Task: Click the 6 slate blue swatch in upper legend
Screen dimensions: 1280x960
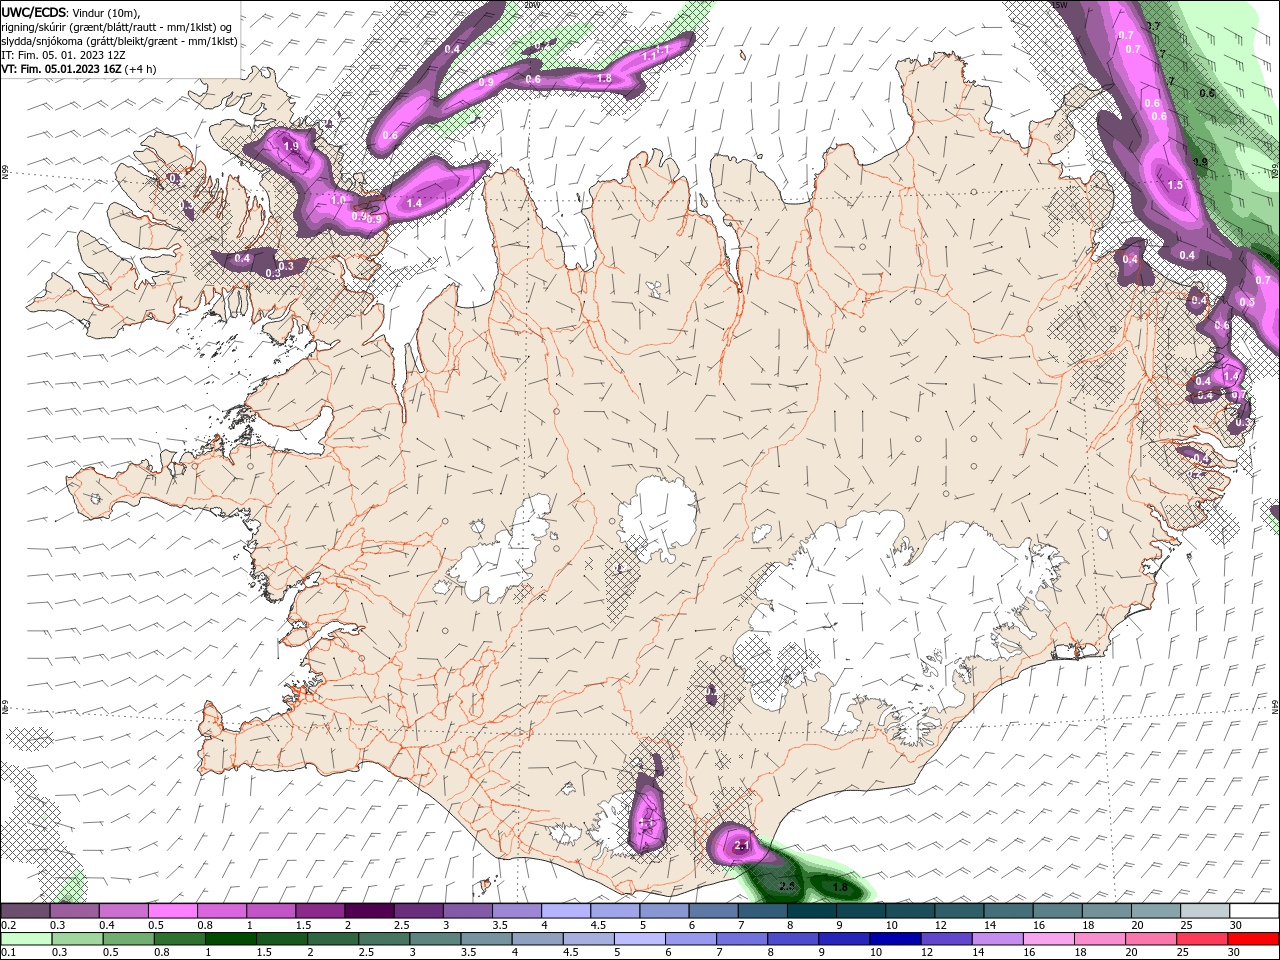Action: click(714, 910)
